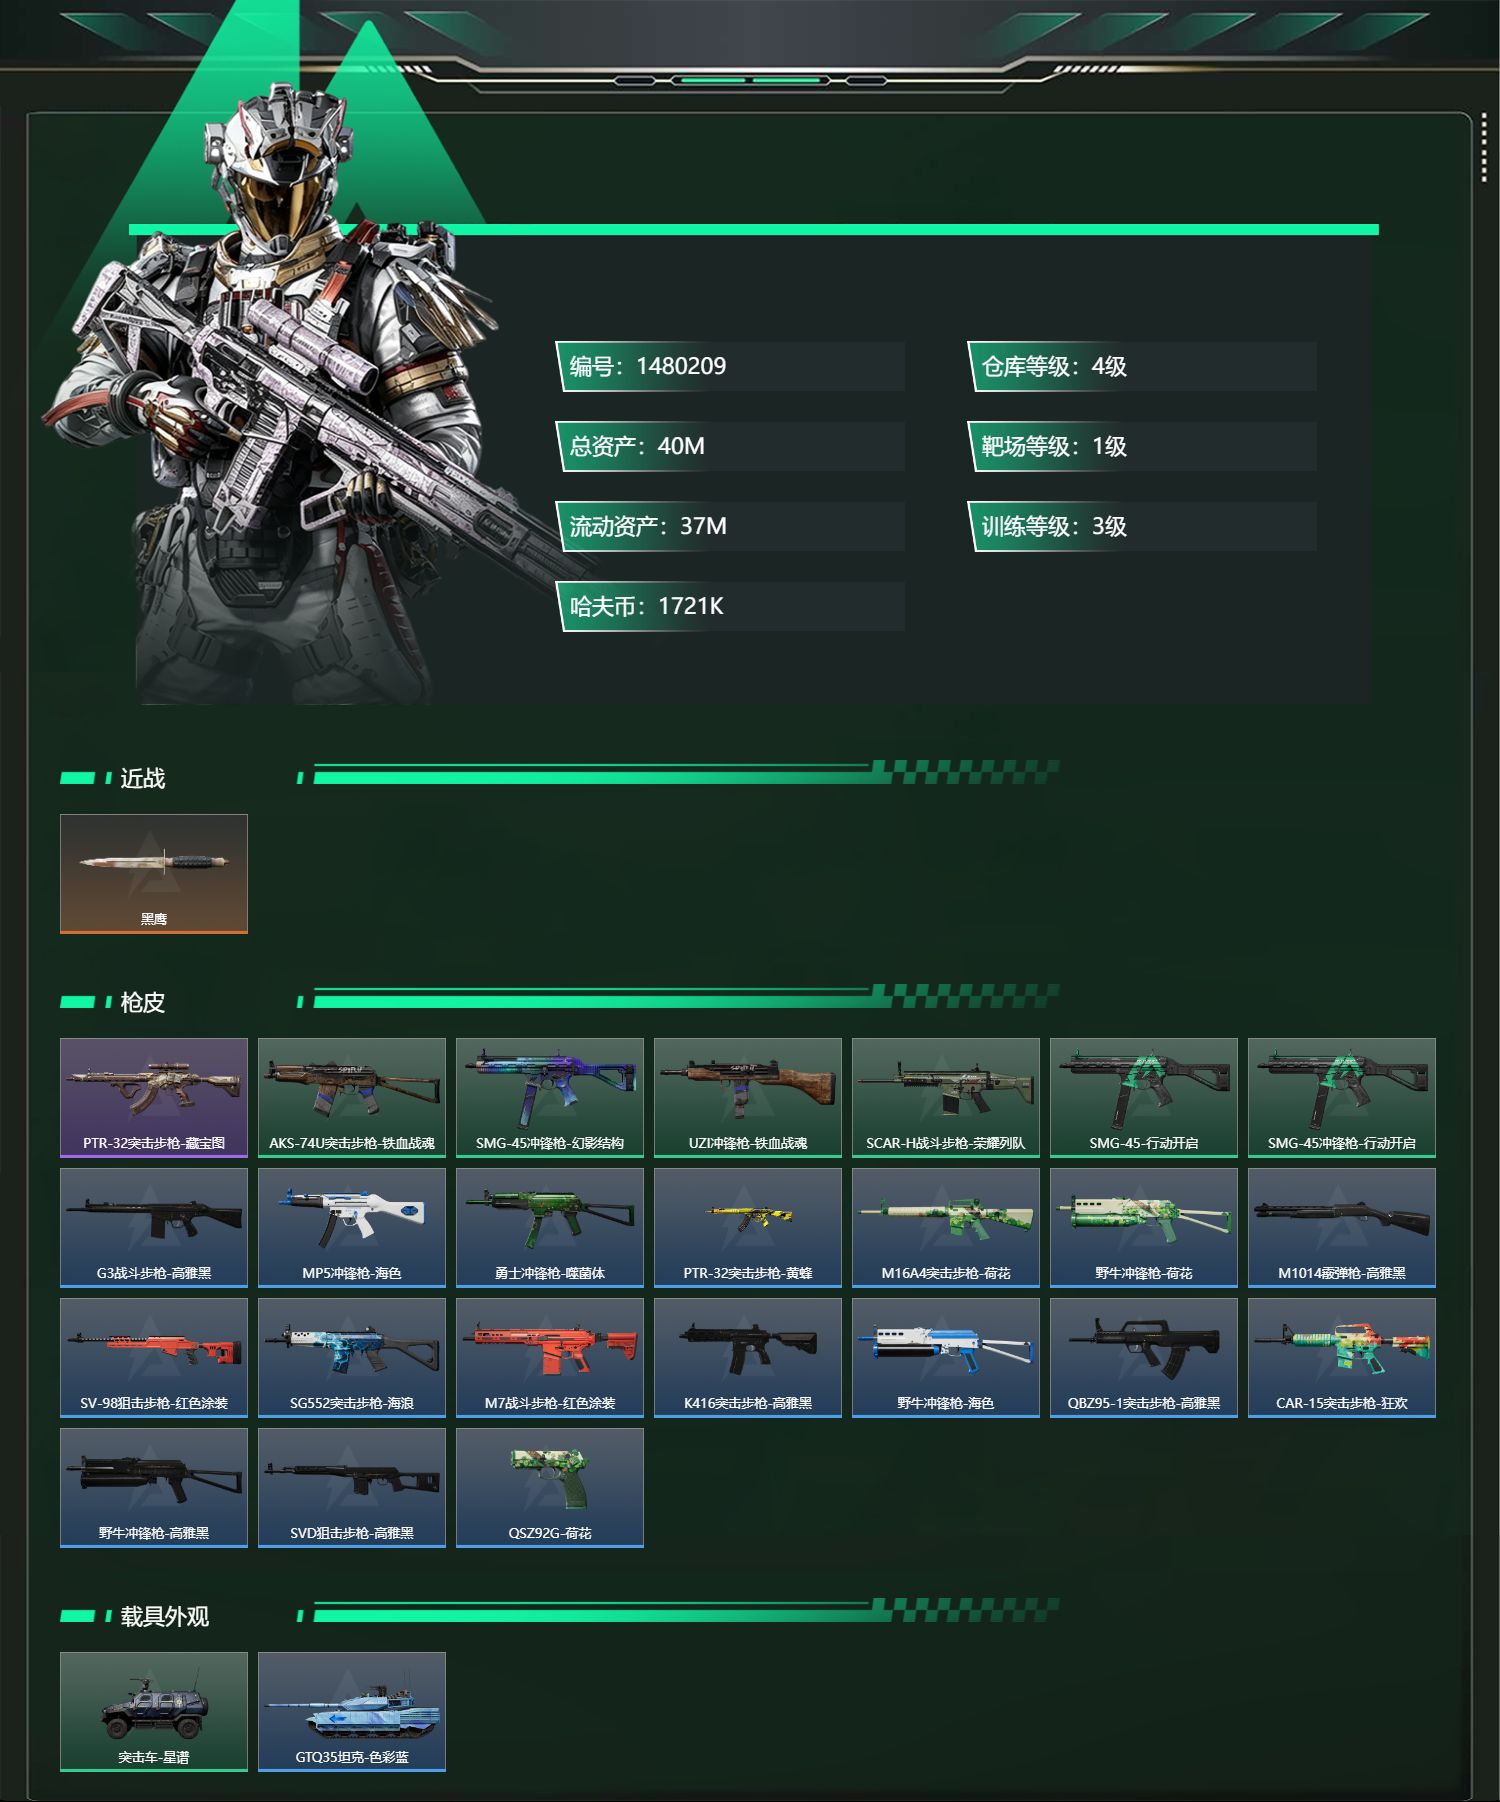1500x1802 pixels.
Task: Click the 载具外观 section heading
Action: tap(165, 1616)
